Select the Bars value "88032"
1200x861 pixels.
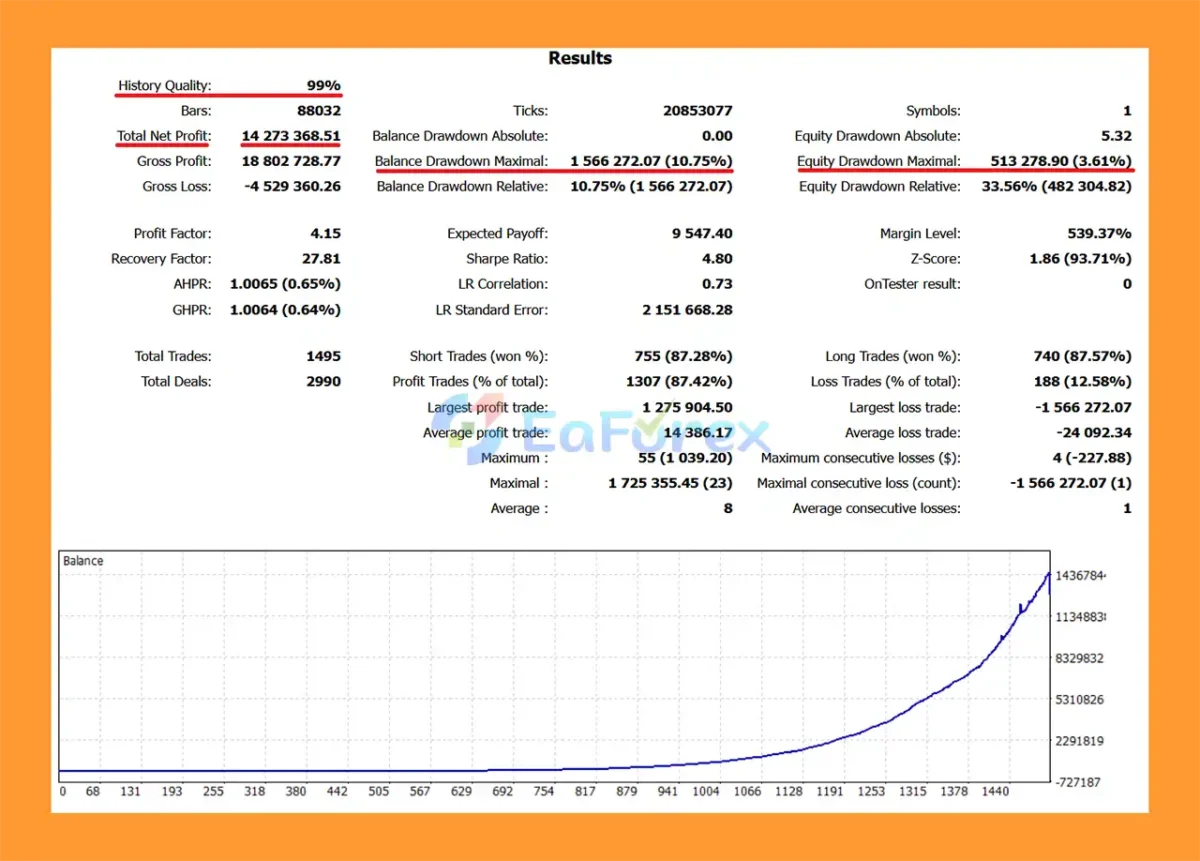coord(319,111)
